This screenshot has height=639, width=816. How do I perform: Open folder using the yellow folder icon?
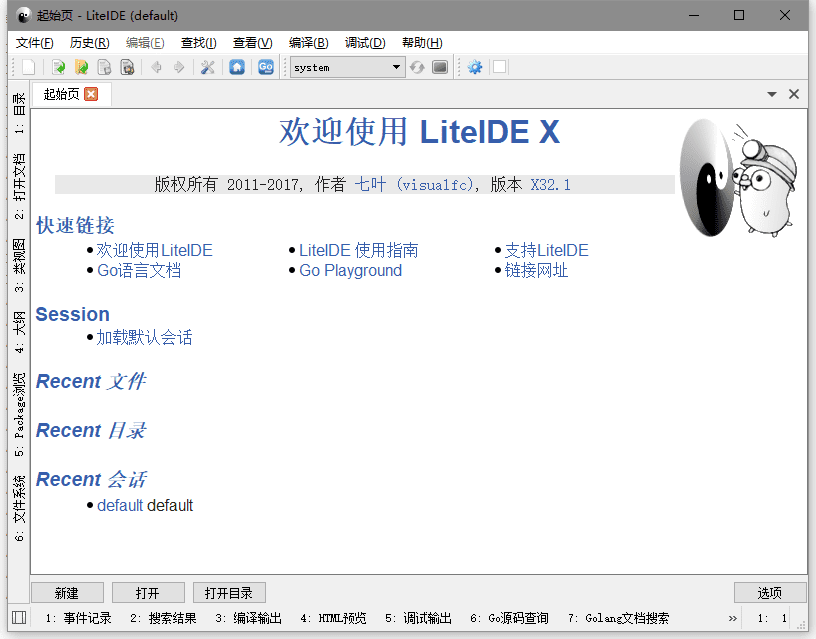click(82, 67)
